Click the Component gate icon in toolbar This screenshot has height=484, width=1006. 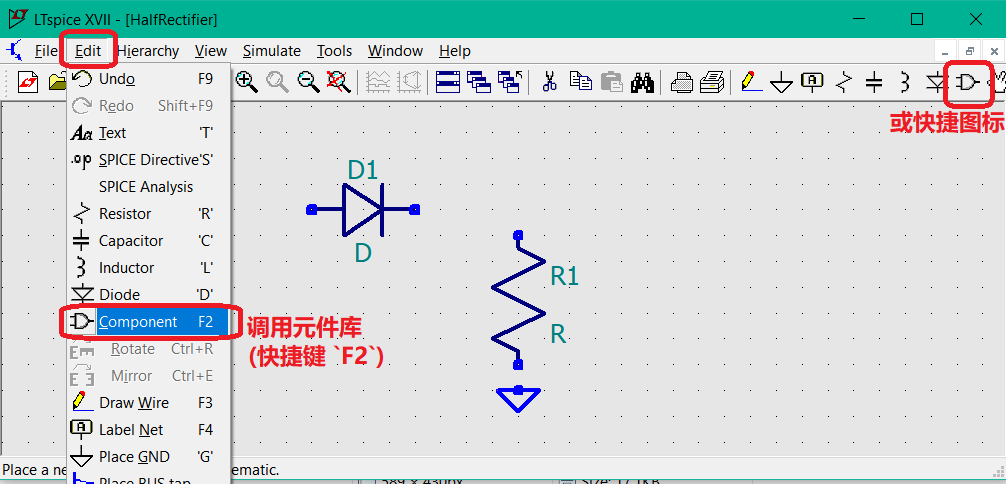pyautogui.click(x=967, y=81)
